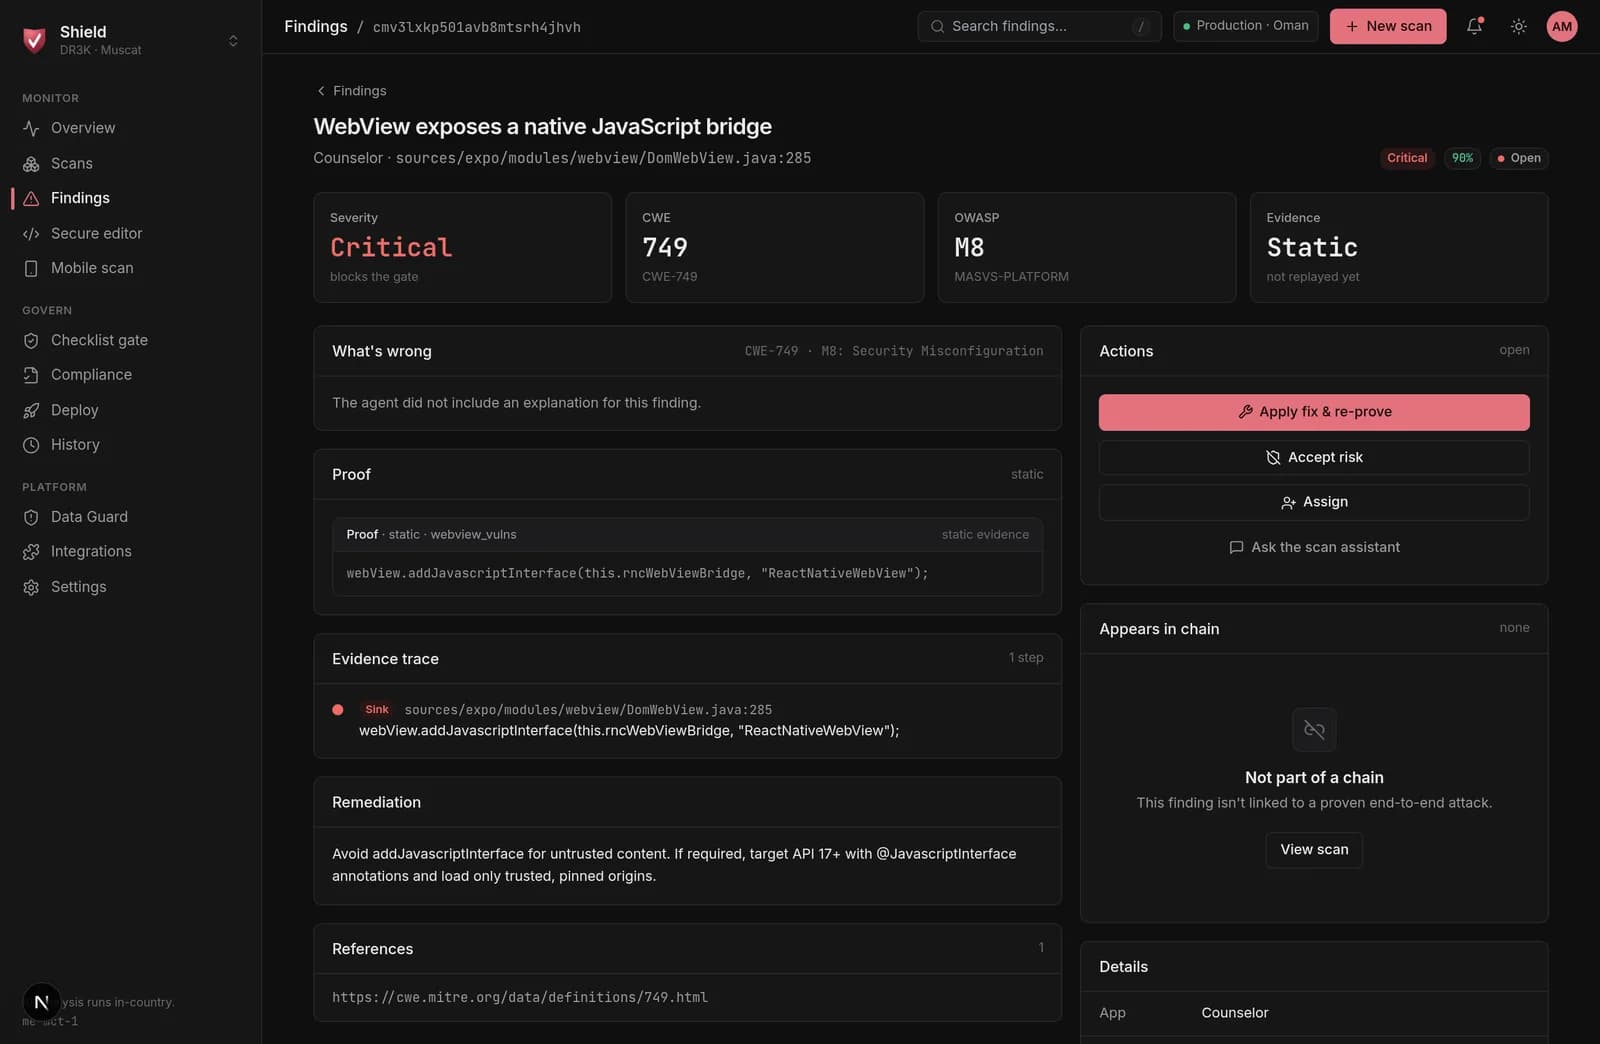This screenshot has height=1044, width=1600.
Task: Open the AM user avatar menu
Action: [1562, 26]
